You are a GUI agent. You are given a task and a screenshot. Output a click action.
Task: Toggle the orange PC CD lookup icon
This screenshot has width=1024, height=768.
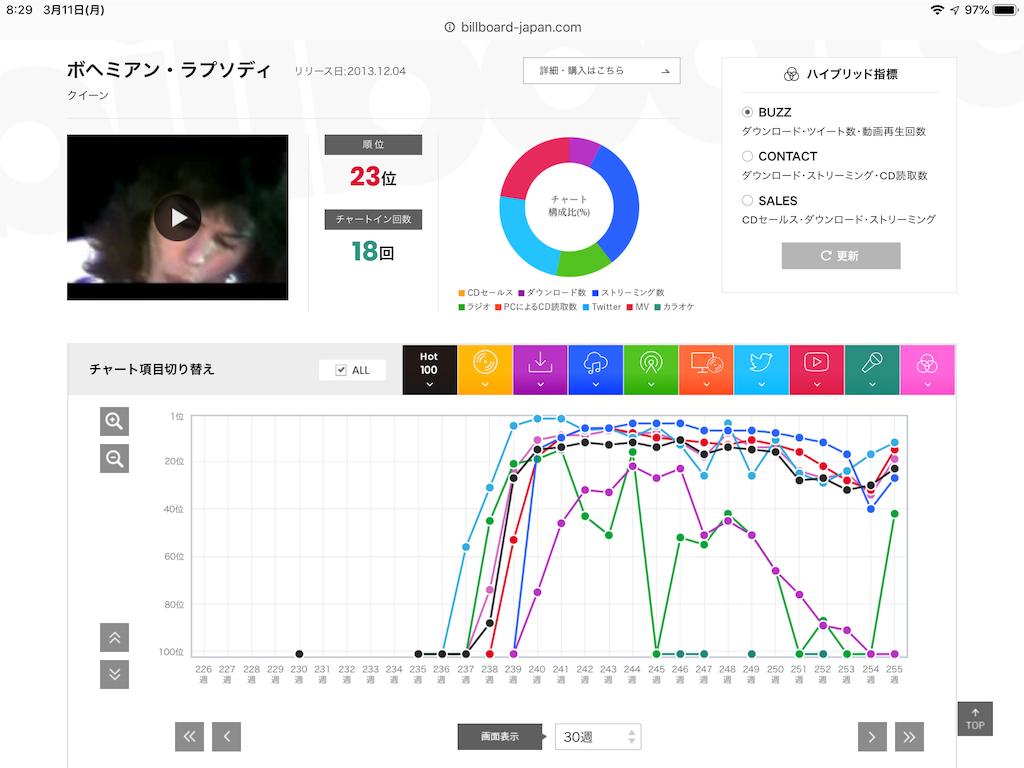(706, 370)
